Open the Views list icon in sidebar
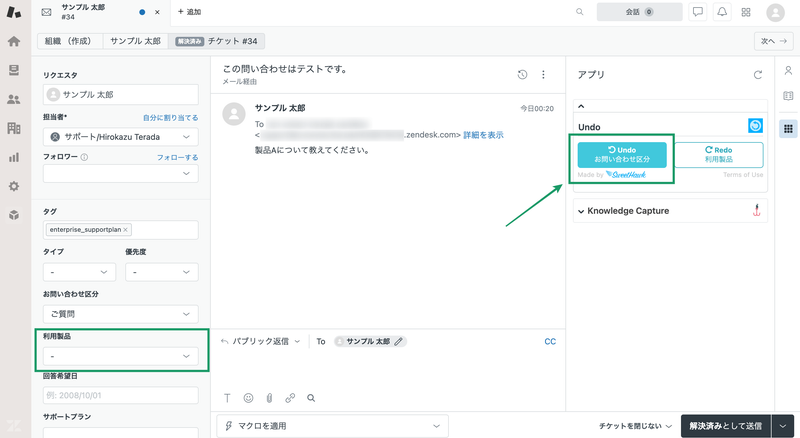Image resolution: width=800 pixels, height=438 pixels. click(x=14, y=70)
